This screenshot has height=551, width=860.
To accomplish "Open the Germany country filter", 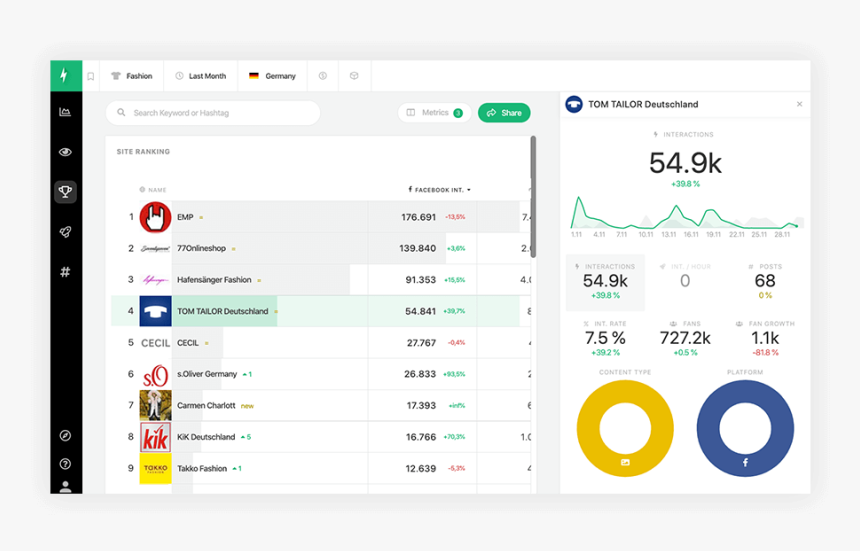I will pos(273,76).
